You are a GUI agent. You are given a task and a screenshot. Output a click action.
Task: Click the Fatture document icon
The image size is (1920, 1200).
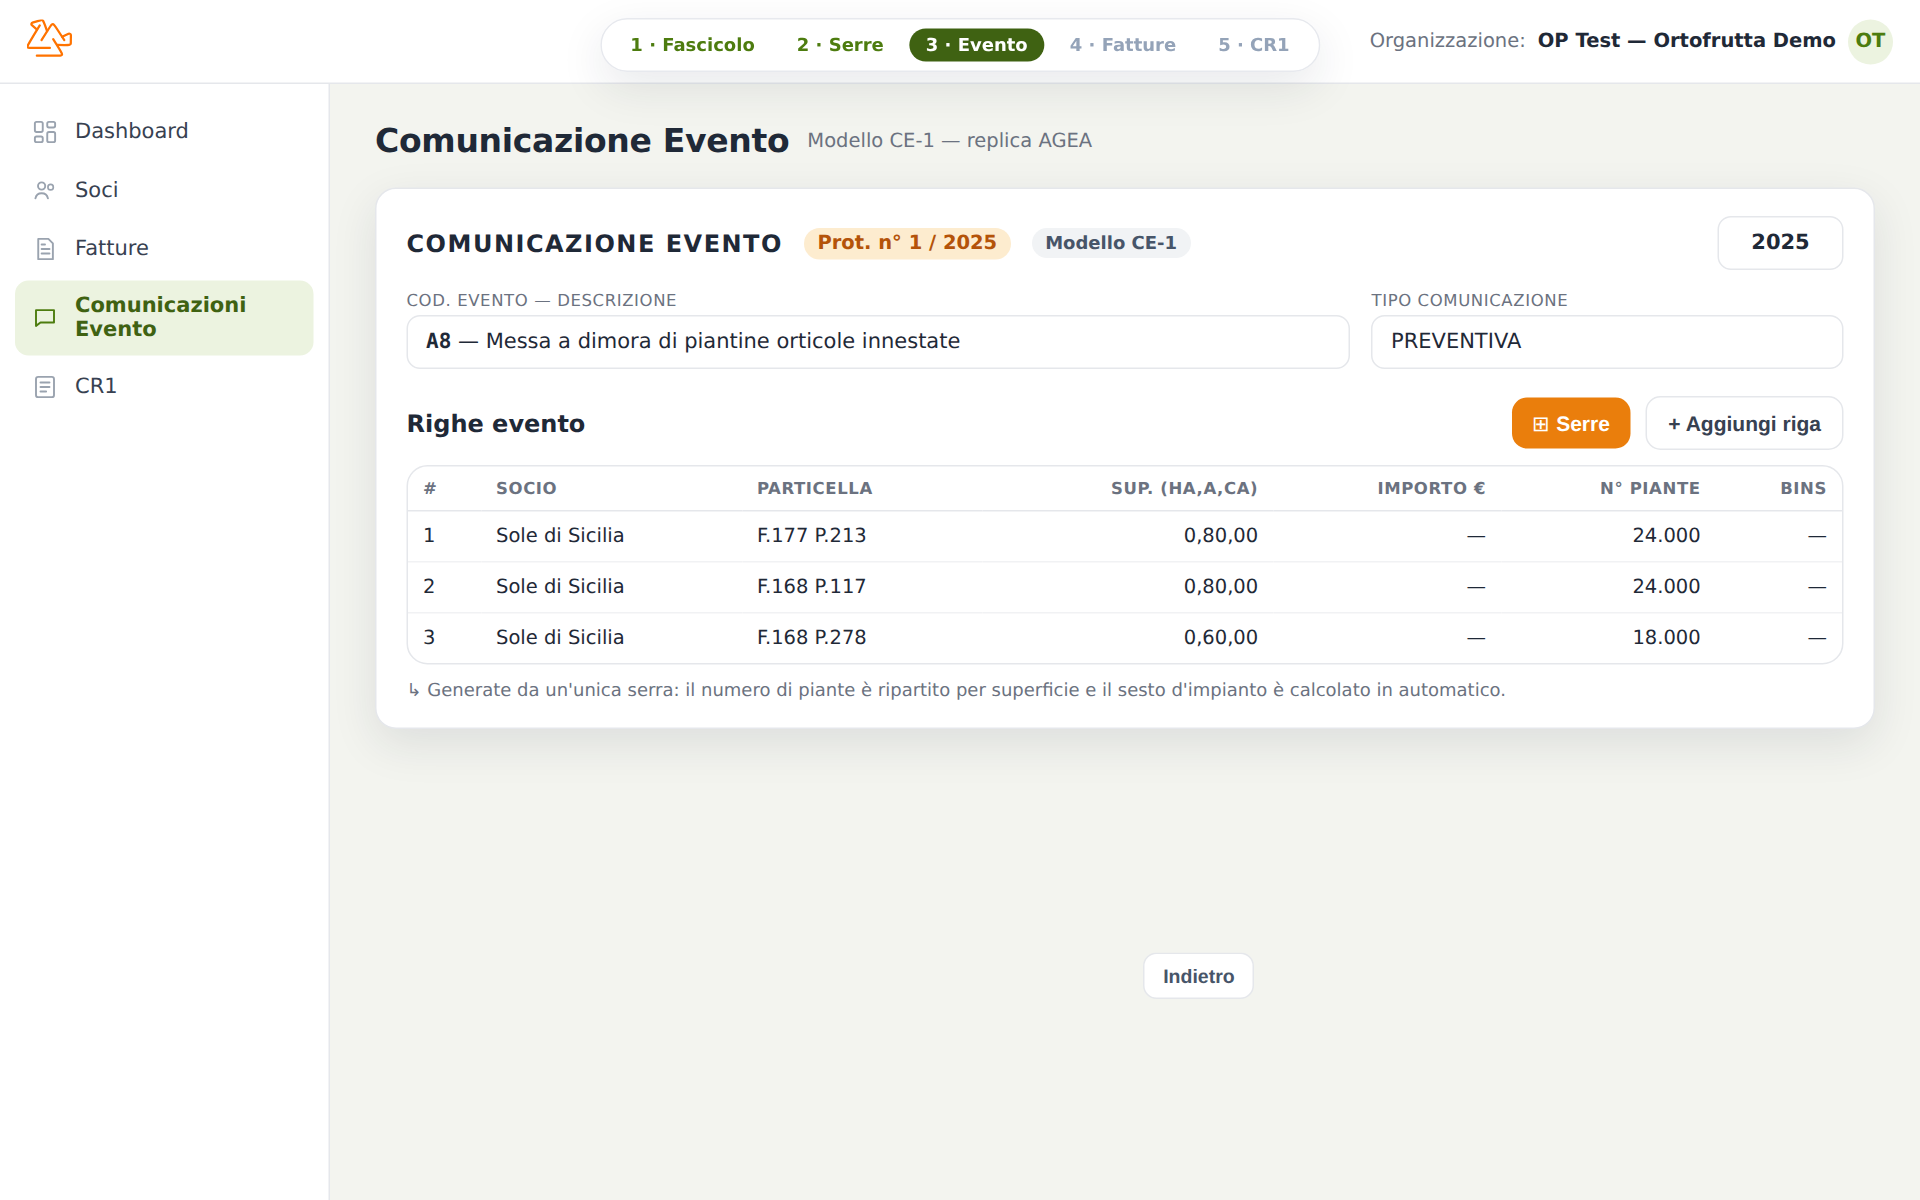45,248
